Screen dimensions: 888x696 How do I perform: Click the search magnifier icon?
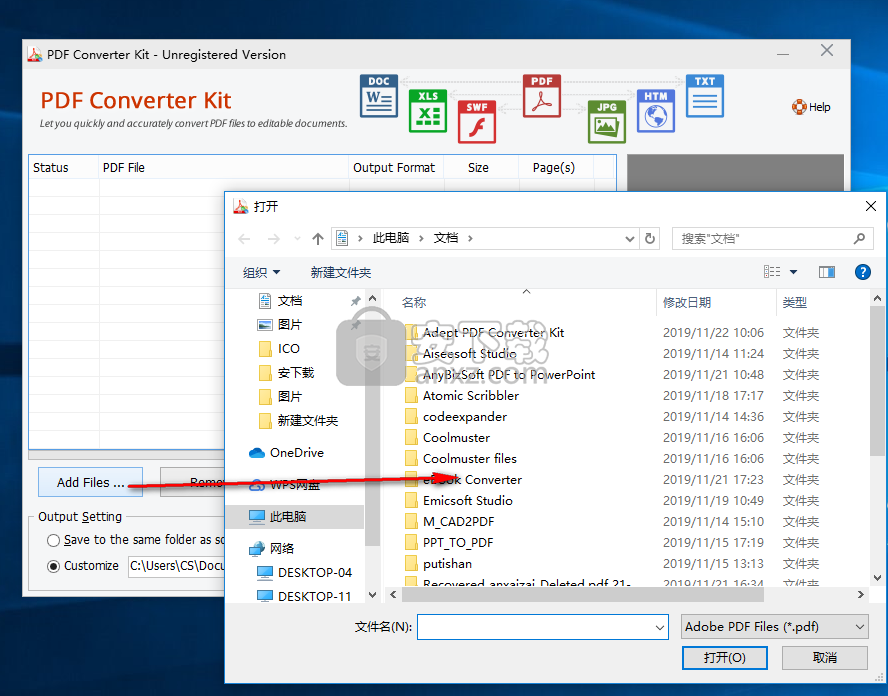tap(859, 239)
